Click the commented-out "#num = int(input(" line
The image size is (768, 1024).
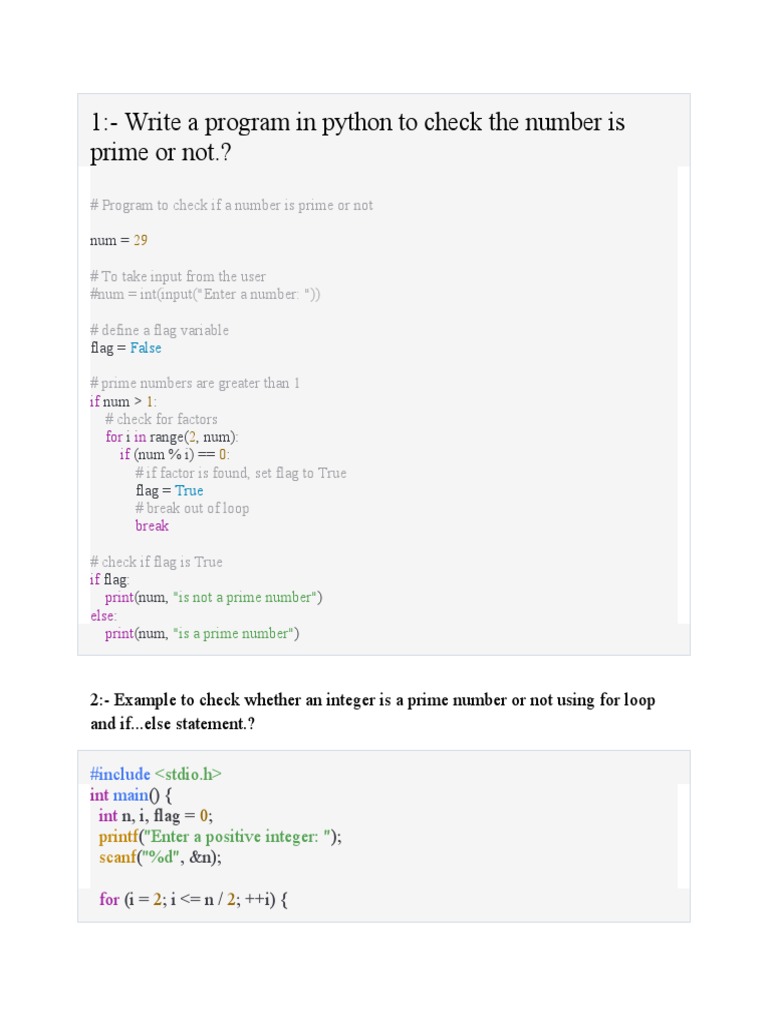pyautogui.click(x=205, y=294)
